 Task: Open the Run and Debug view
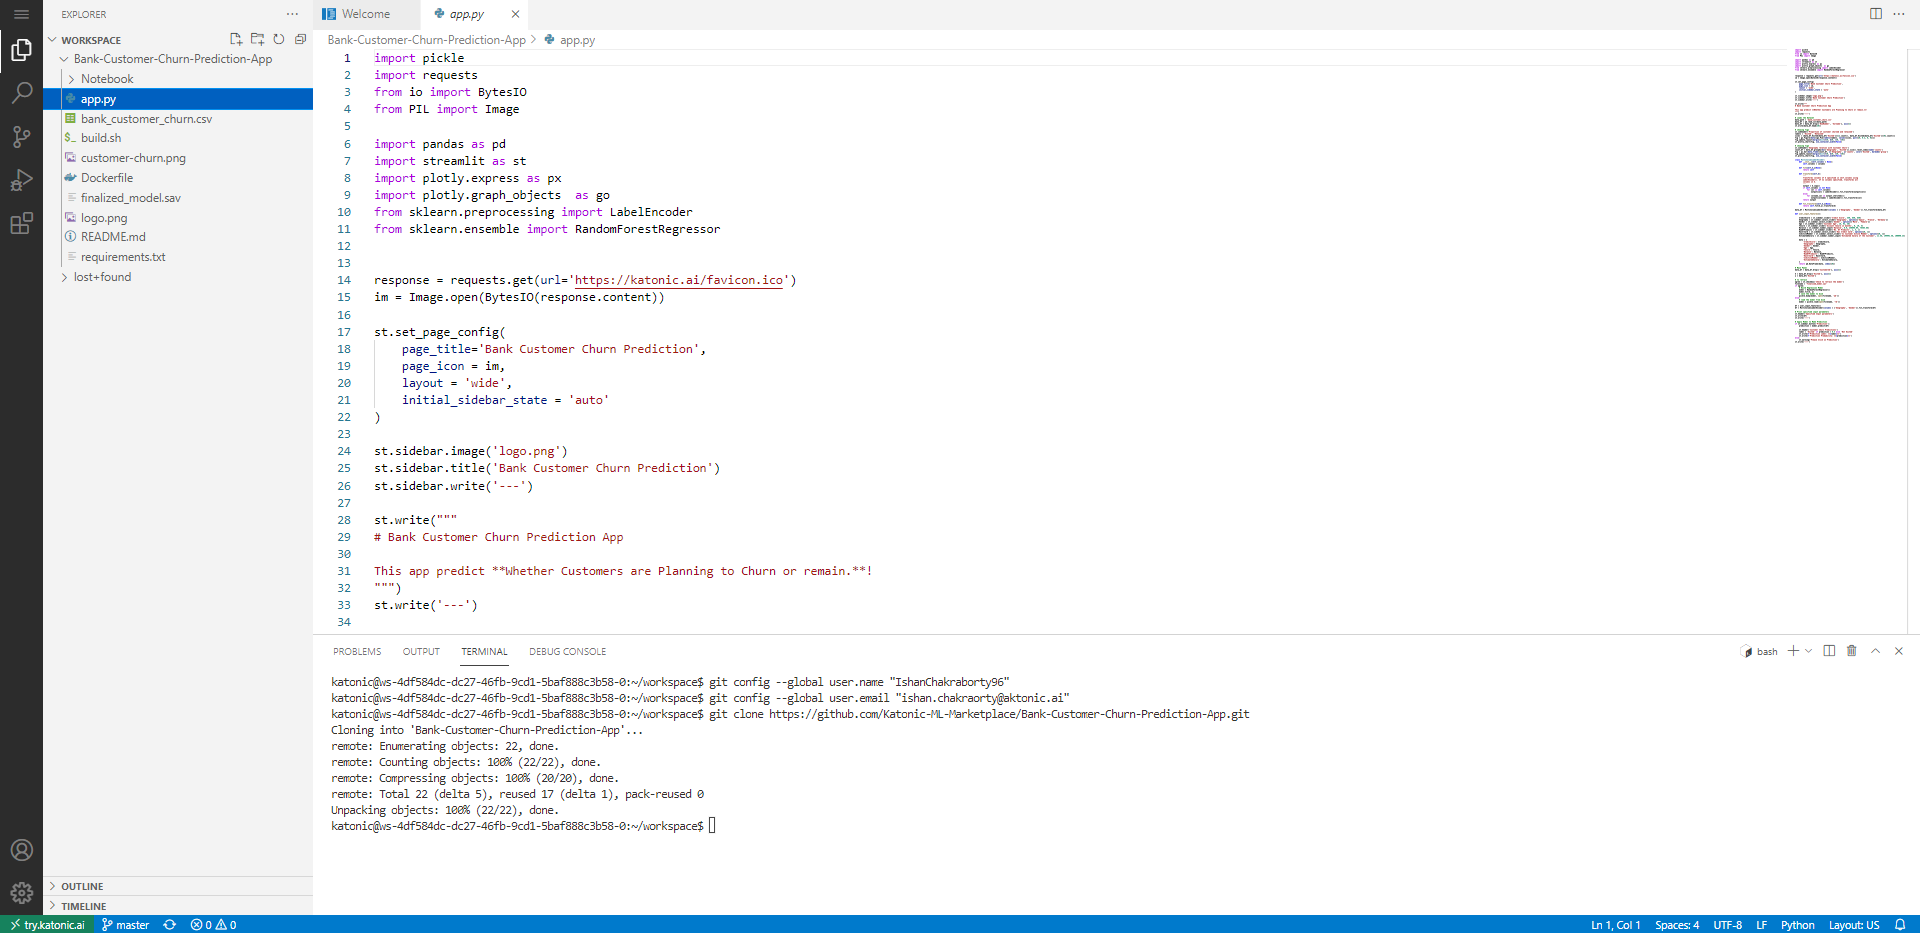(21, 180)
